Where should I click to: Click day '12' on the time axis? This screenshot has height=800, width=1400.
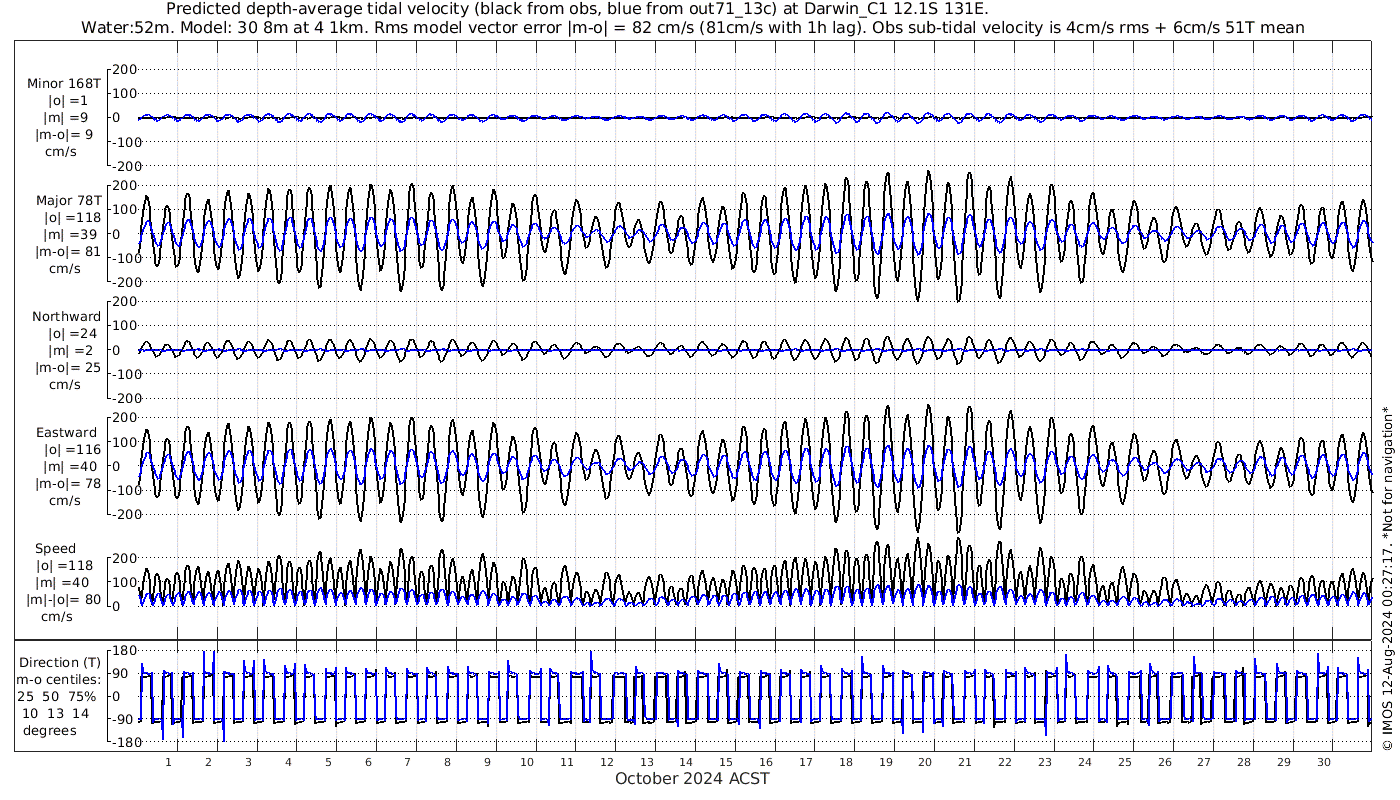(607, 762)
